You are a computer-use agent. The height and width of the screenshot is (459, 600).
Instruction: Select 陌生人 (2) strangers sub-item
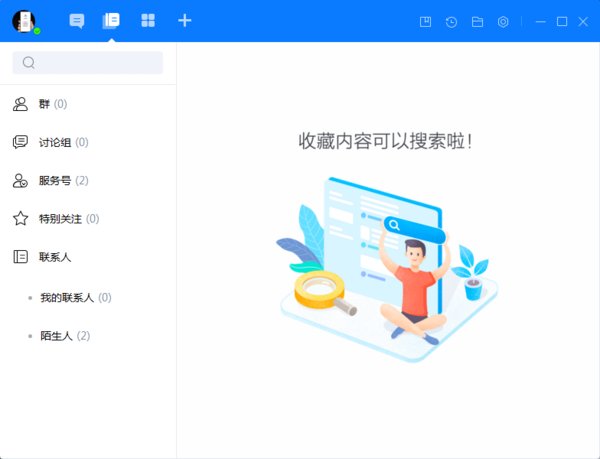(88, 336)
